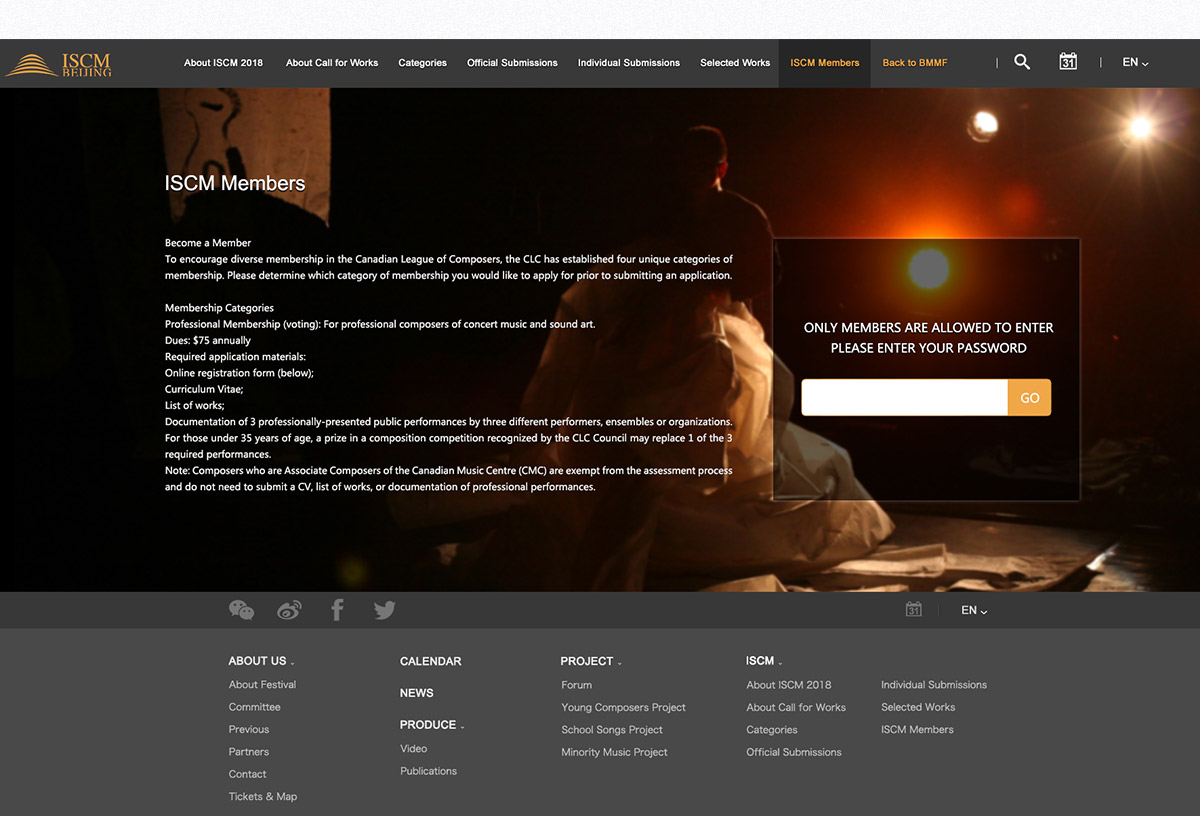The height and width of the screenshot is (816, 1200).
Task: Collapse the ABOUT US footer section
Action: click(x=261, y=661)
